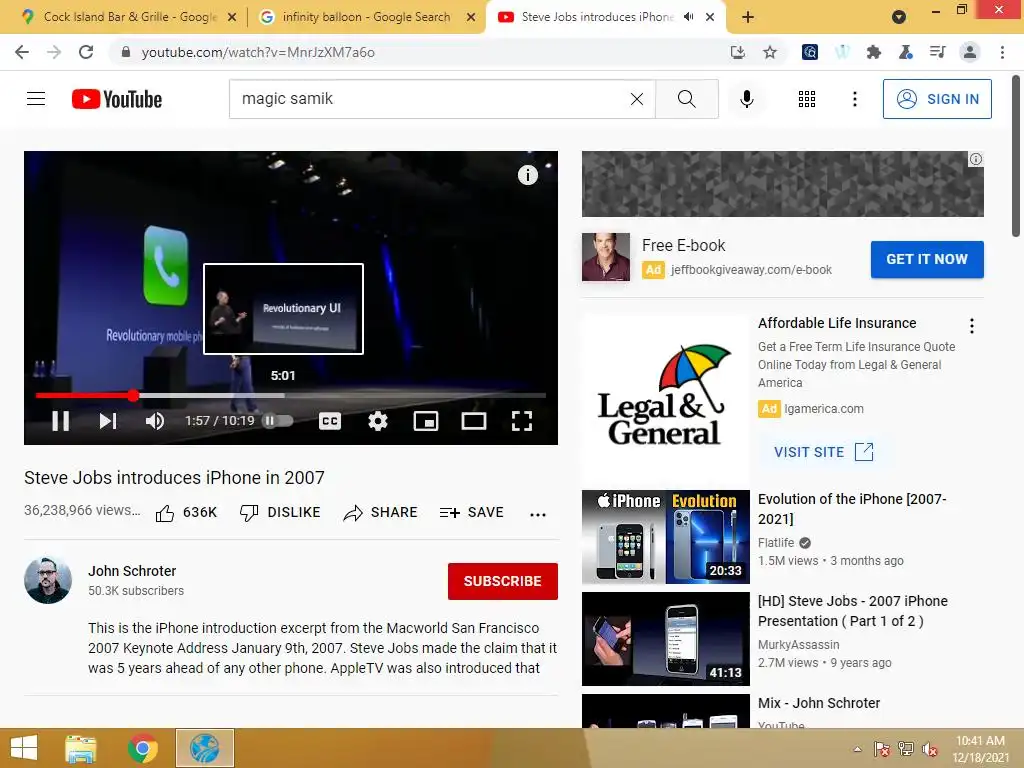Screen dimensions: 1024x768
Task: Open the banner ad info icon
Action: pos(976,159)
